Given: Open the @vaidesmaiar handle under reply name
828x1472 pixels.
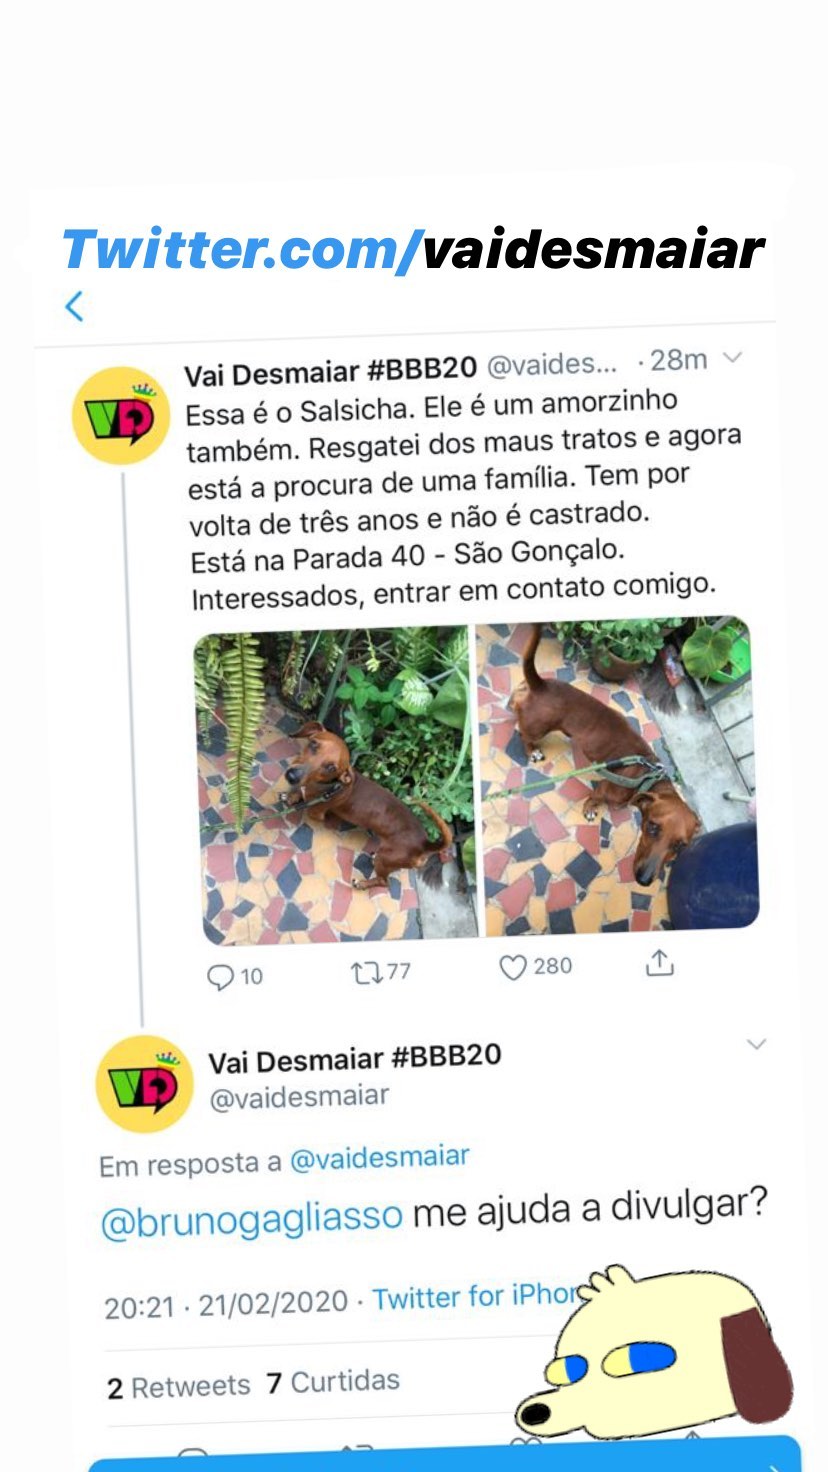Looking at the screenshot, I should [298, 1097].
